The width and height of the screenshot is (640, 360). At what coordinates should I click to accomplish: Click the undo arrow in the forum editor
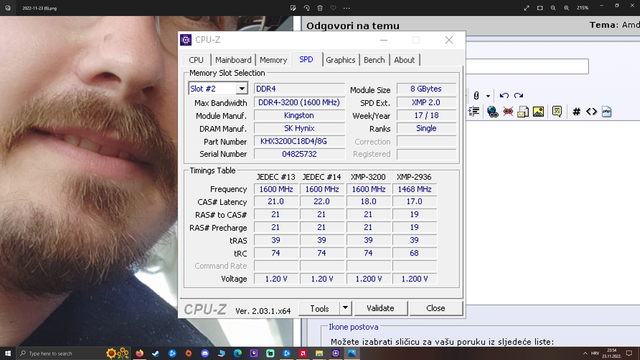point(504,96)
